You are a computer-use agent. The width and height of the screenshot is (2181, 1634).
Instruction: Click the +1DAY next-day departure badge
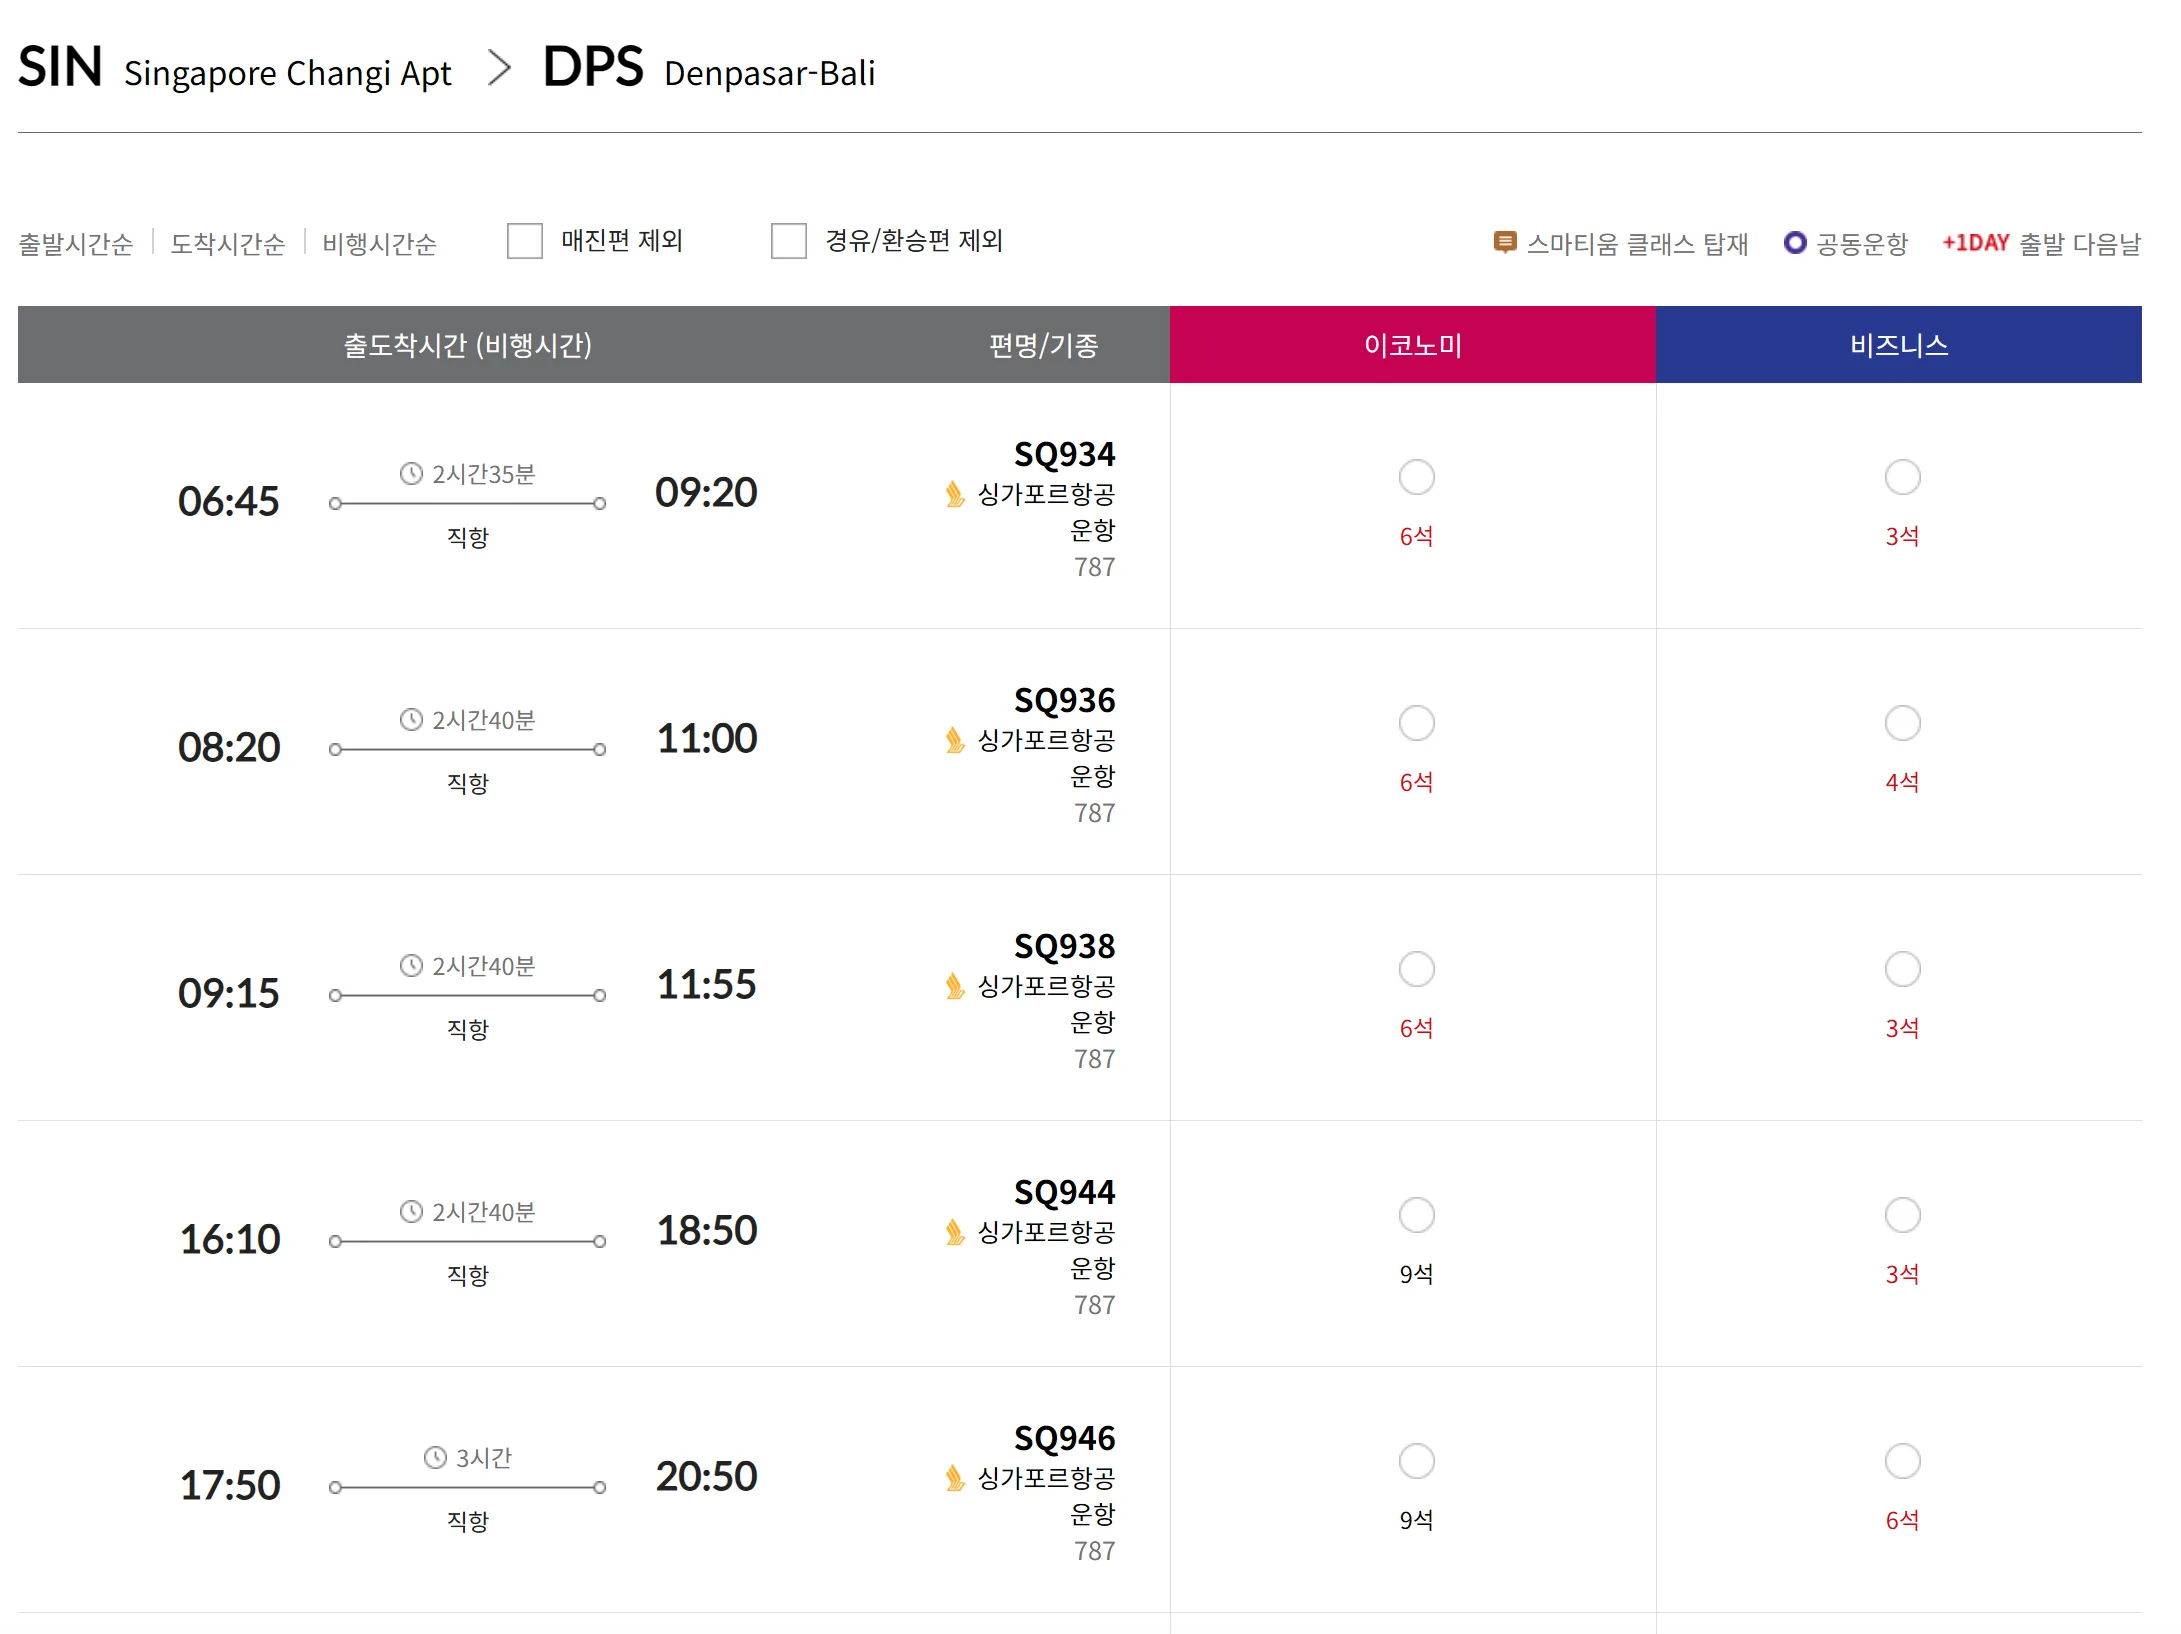[x=1974, y=243]
